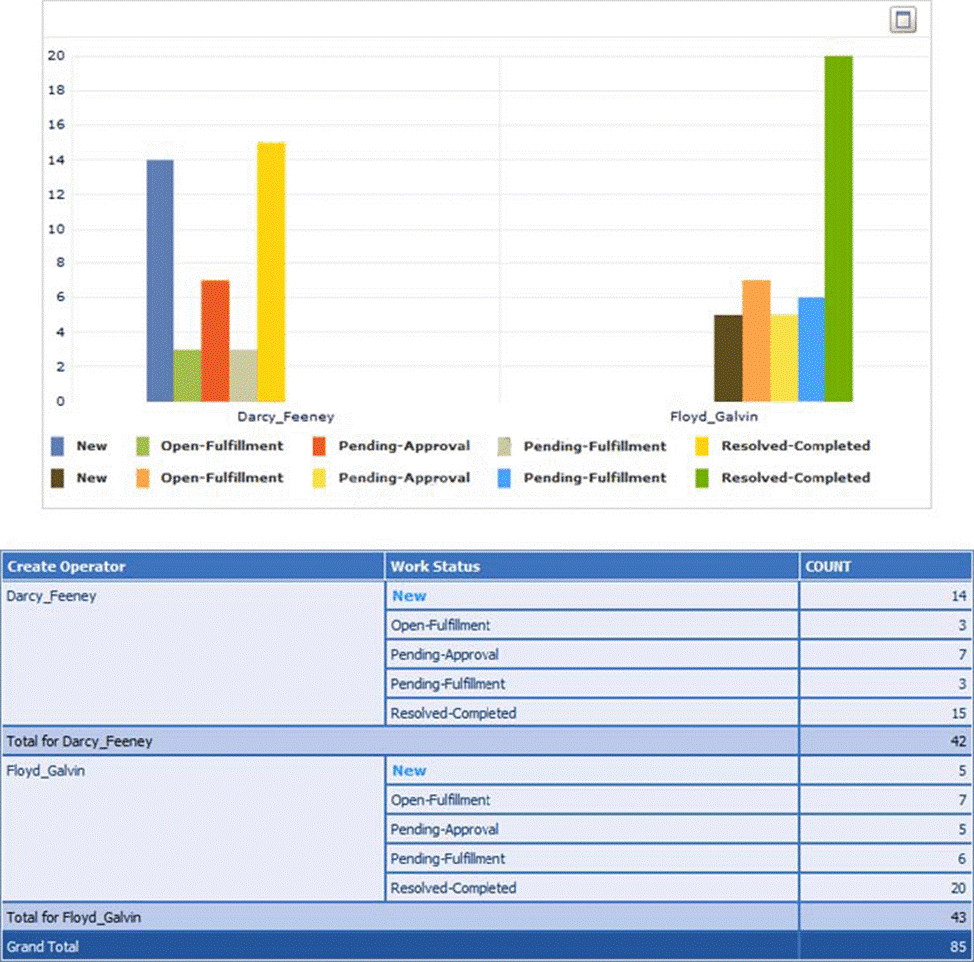Click the blue New legend swatch
Viewport: 974px width, 962px height.
58,446
